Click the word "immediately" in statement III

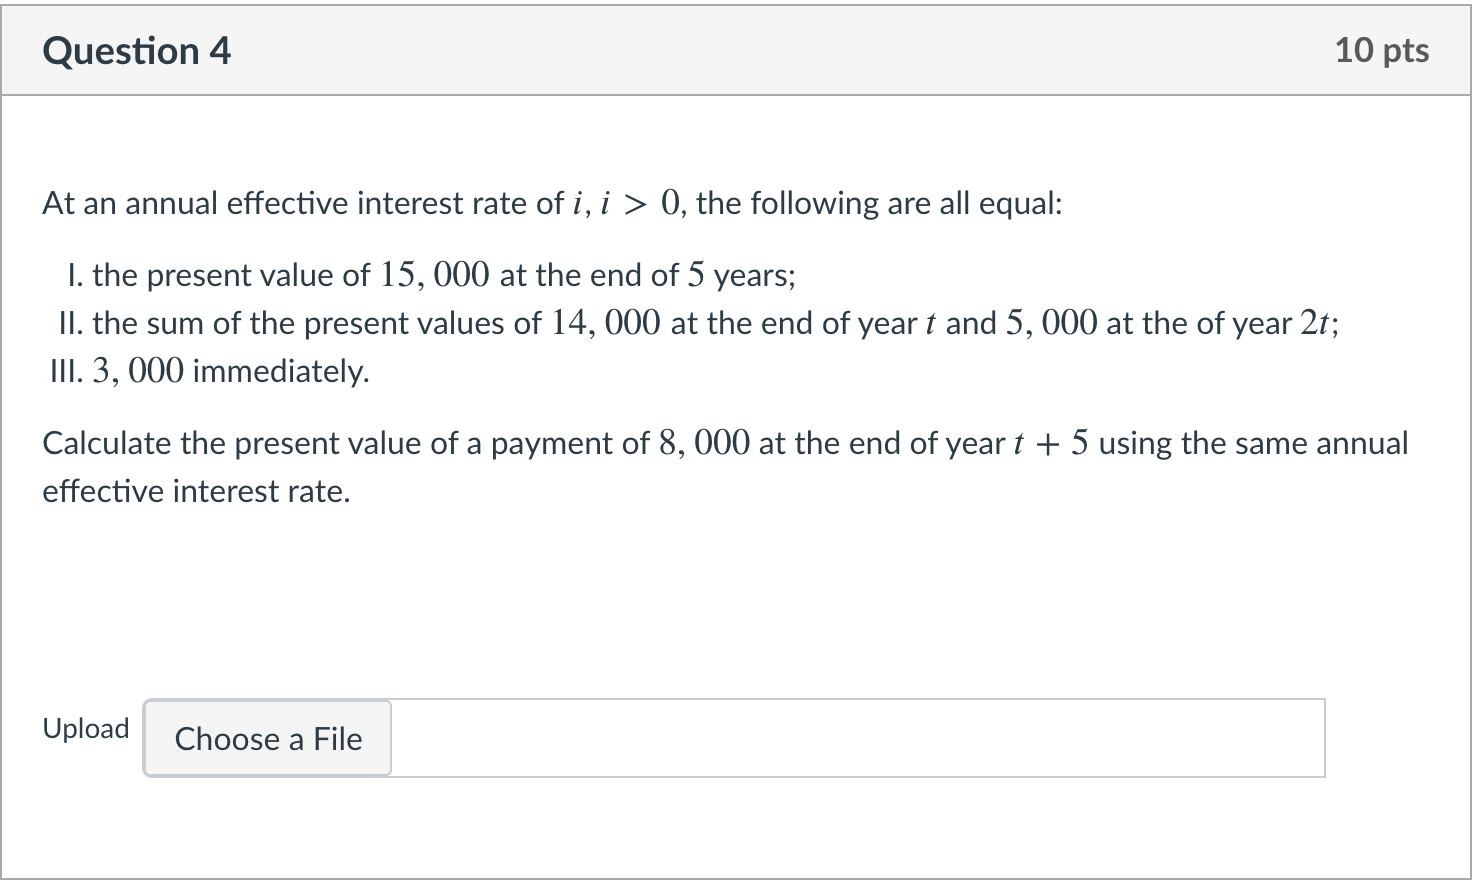coord(280,371)
